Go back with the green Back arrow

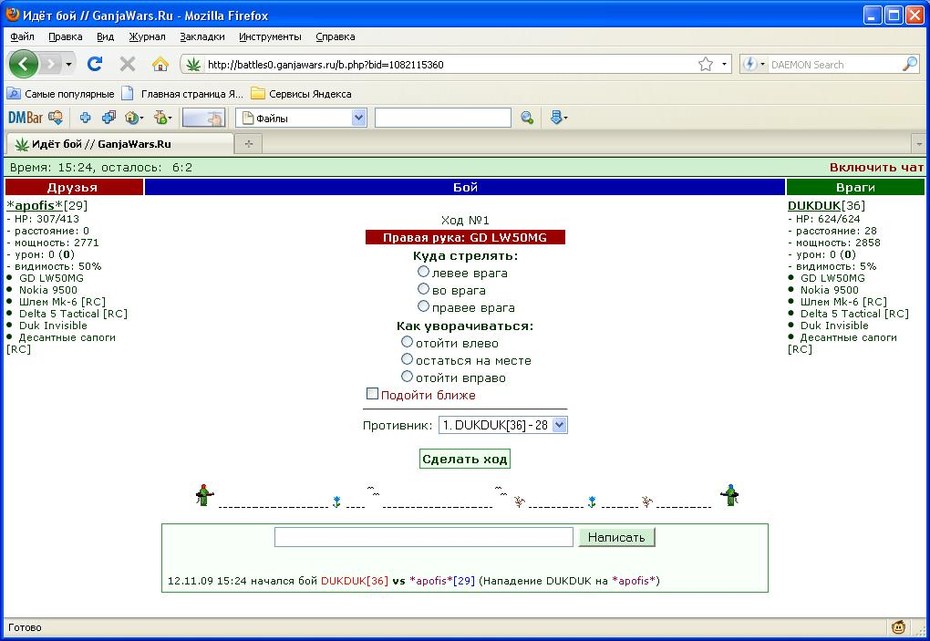pyautogui.click(x=23, y=63)
